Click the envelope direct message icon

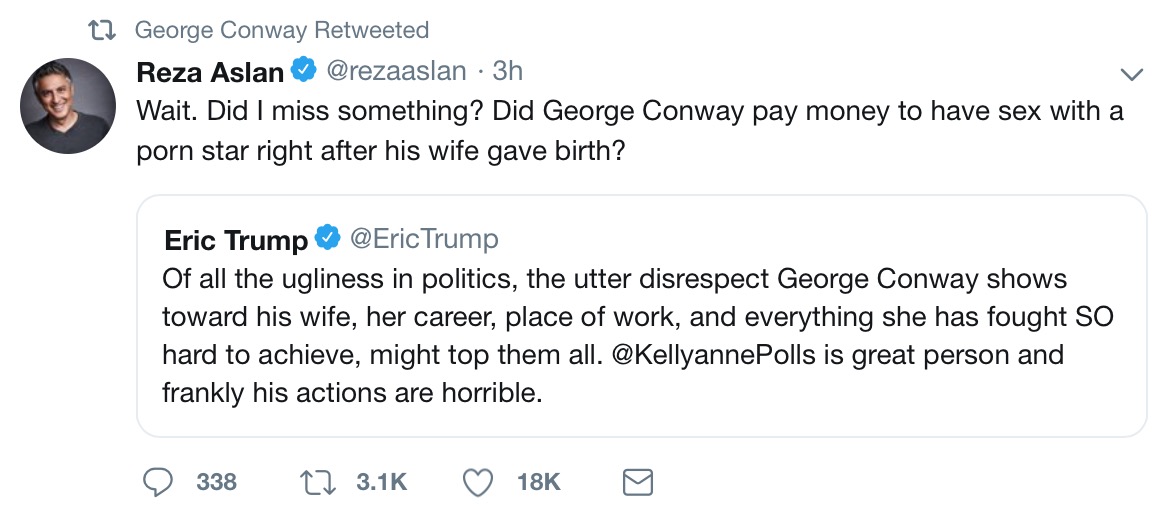638,483
